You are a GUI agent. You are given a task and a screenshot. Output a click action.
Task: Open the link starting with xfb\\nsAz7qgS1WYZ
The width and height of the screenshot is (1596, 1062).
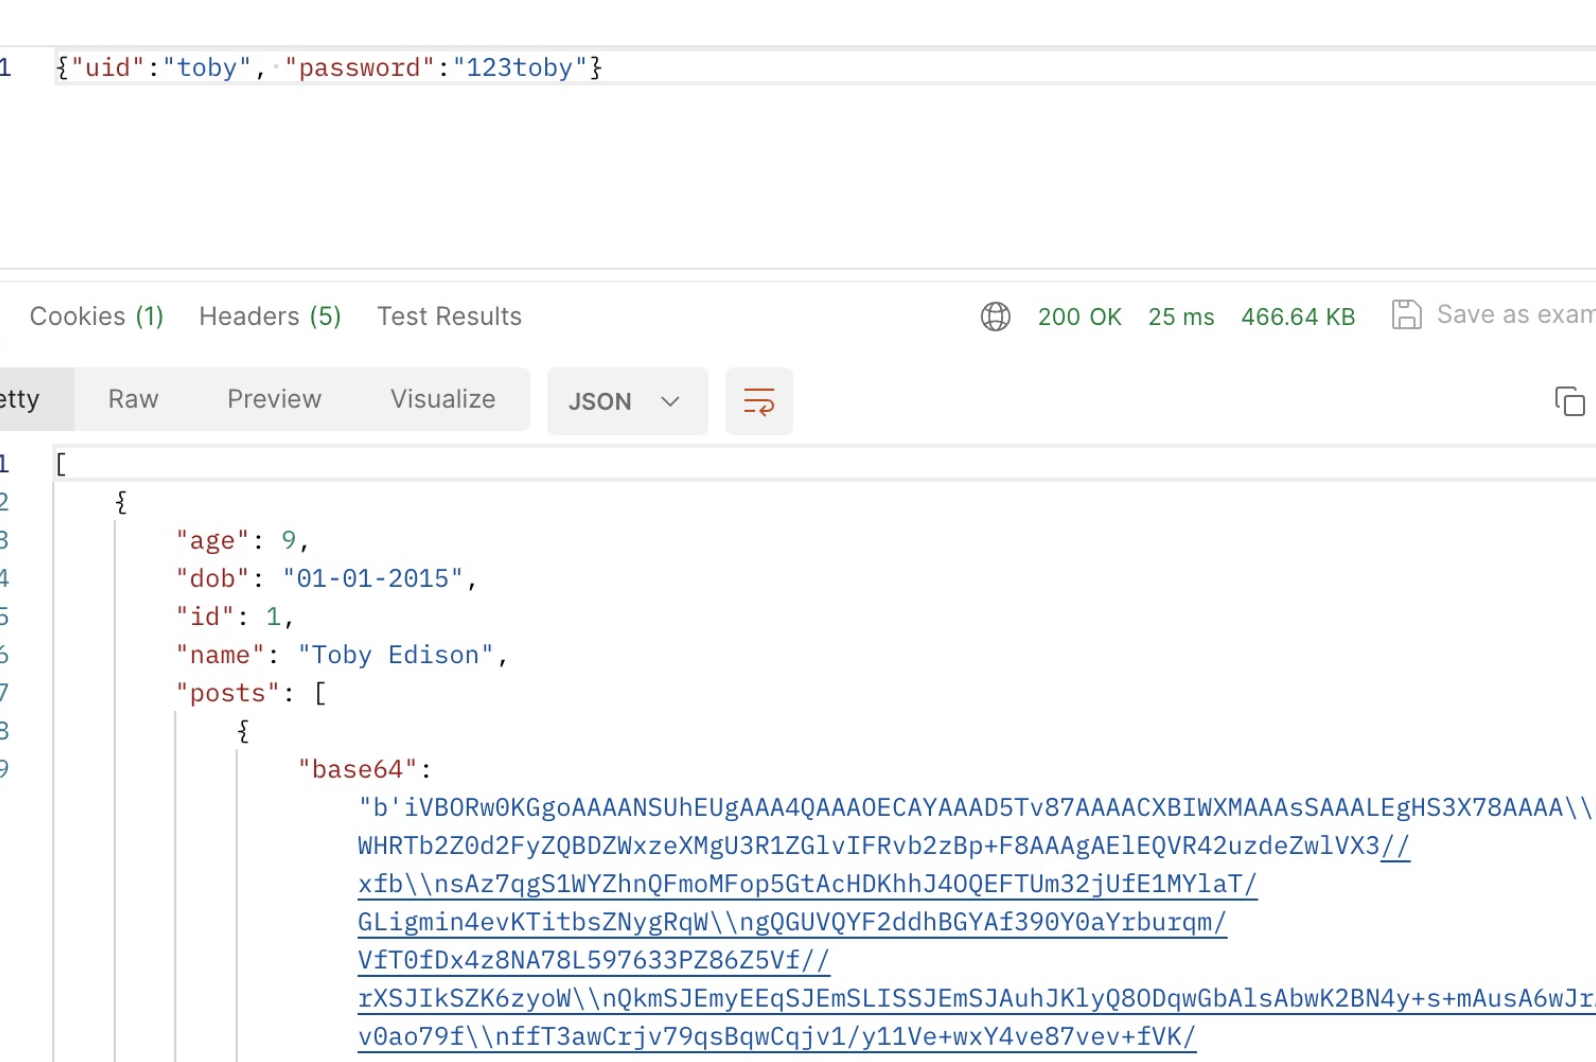pos(807,884)
